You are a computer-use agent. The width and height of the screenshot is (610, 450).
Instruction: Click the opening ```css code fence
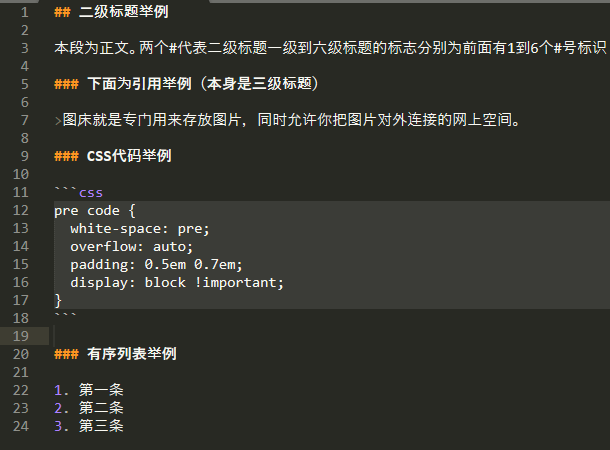pyautogui.click(x=79, y=192)
